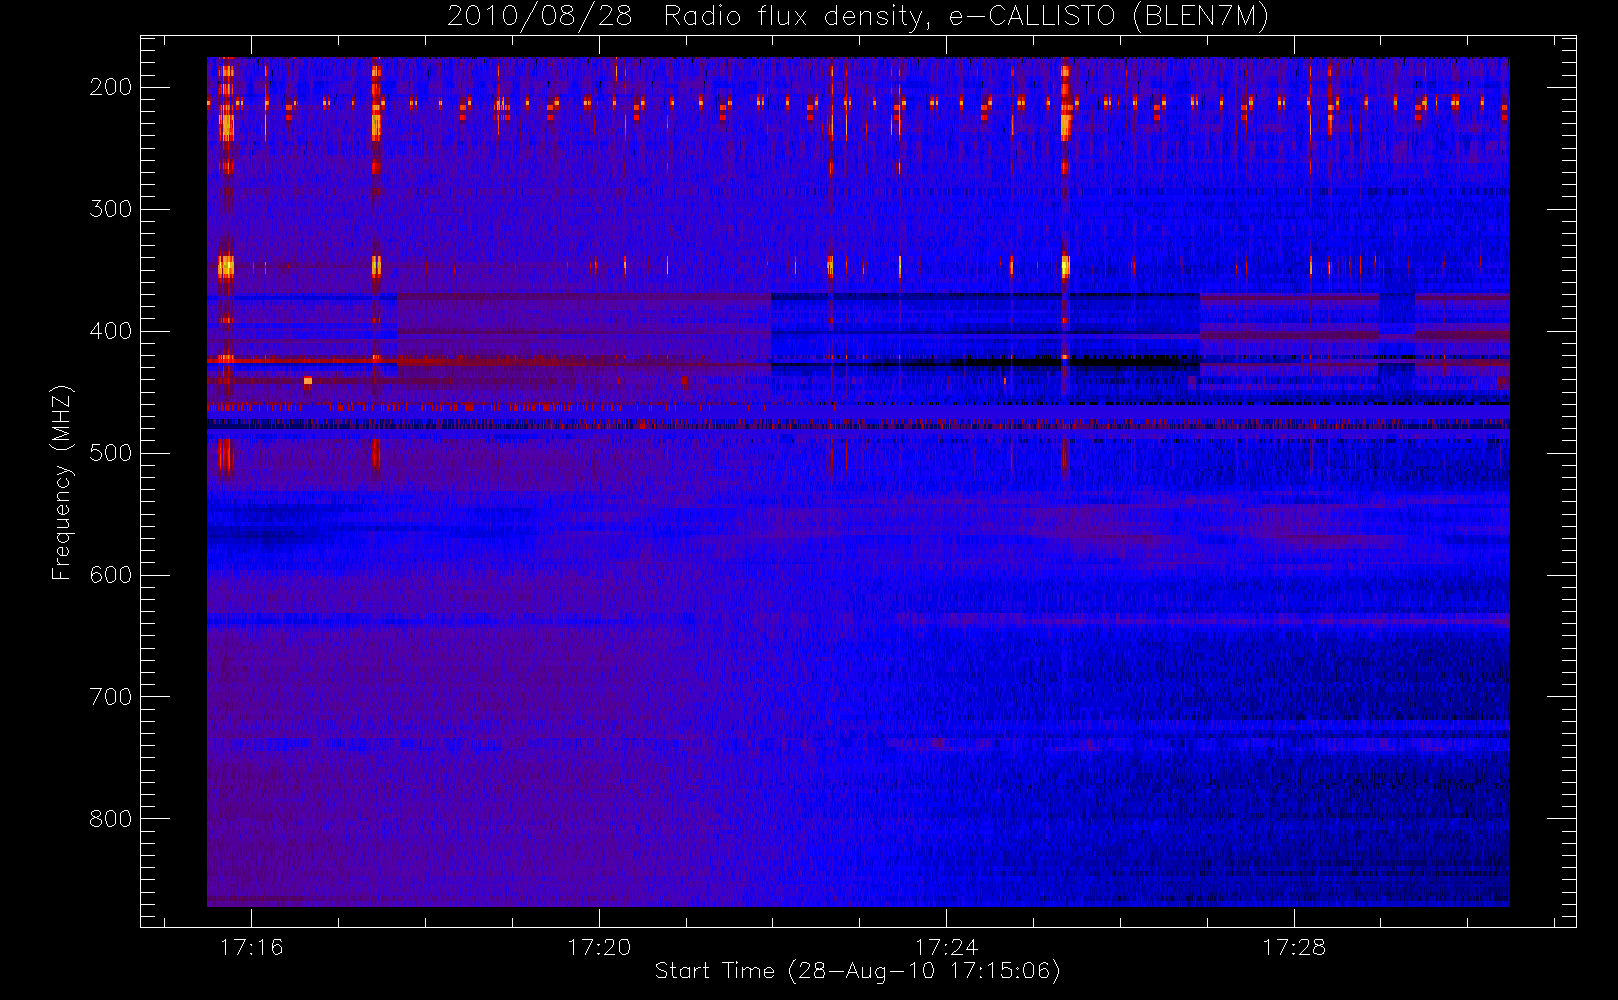Select the 700 frequency tick label
1618x1000 pixels.
(111, 697)
